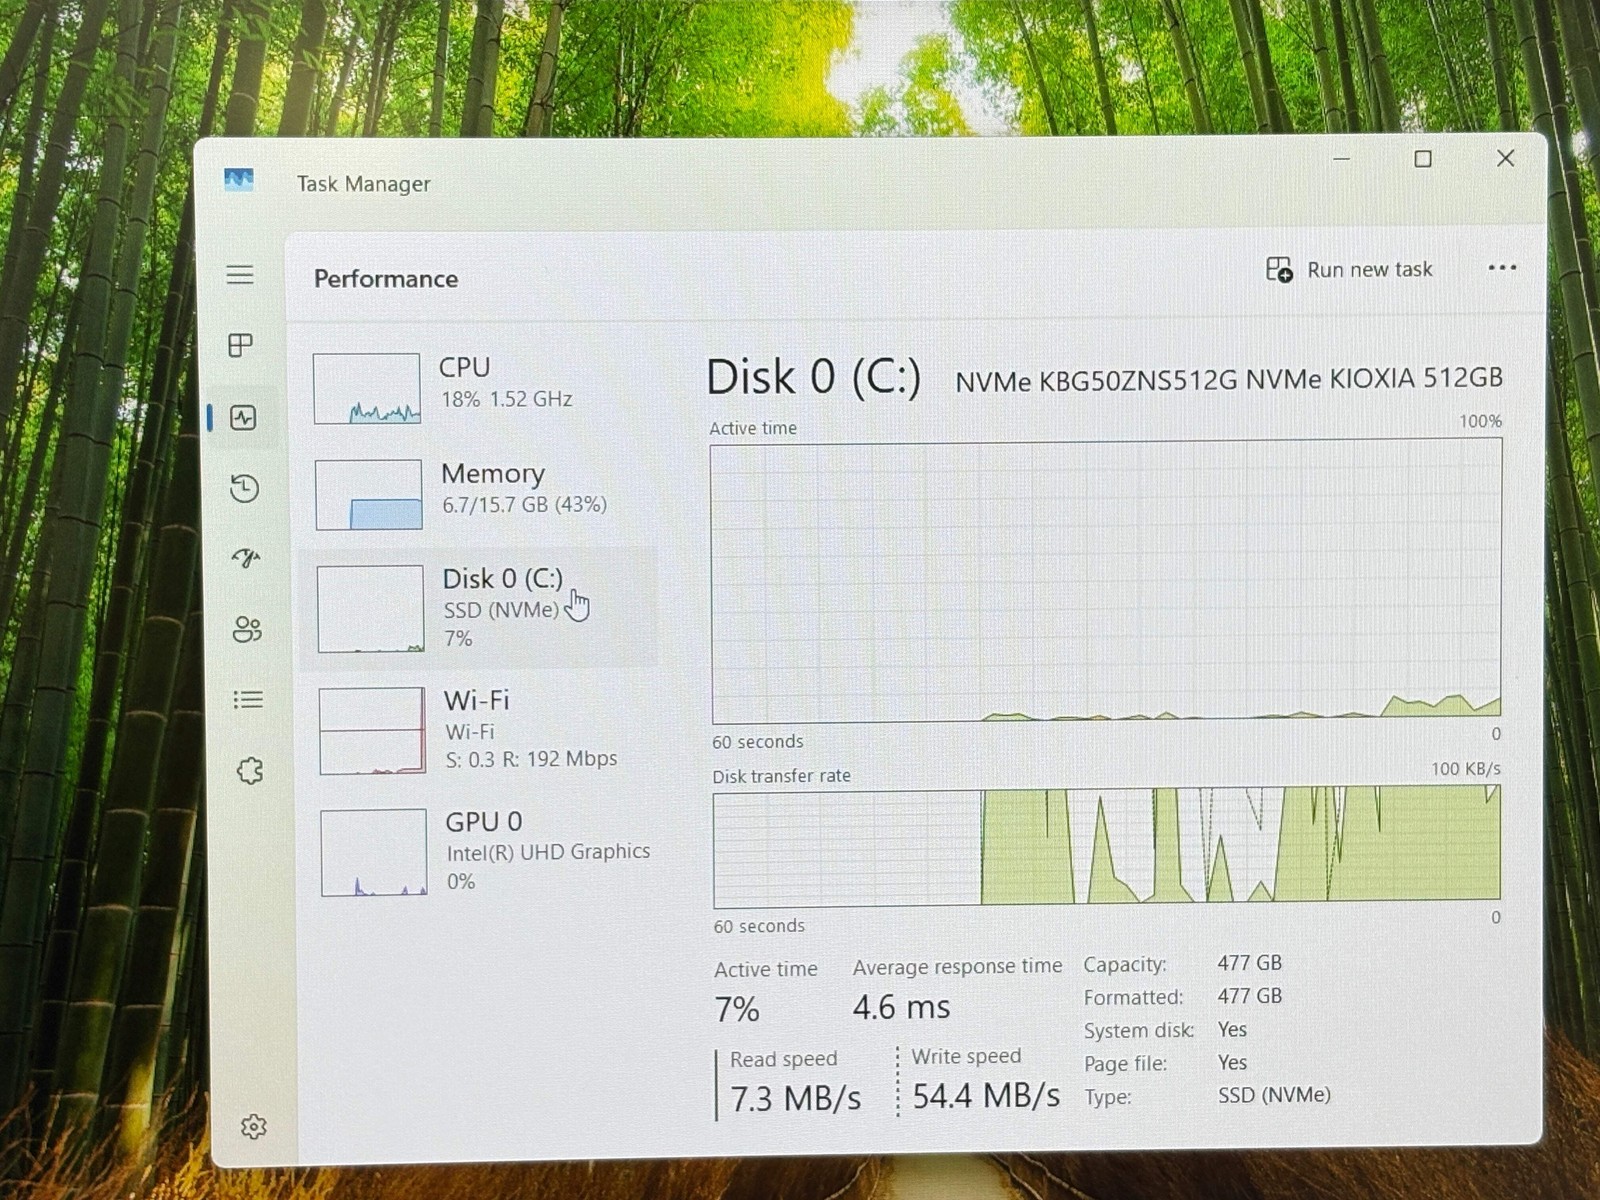
Task: Open the hamburger navigation menu
Action: (240, 275)
